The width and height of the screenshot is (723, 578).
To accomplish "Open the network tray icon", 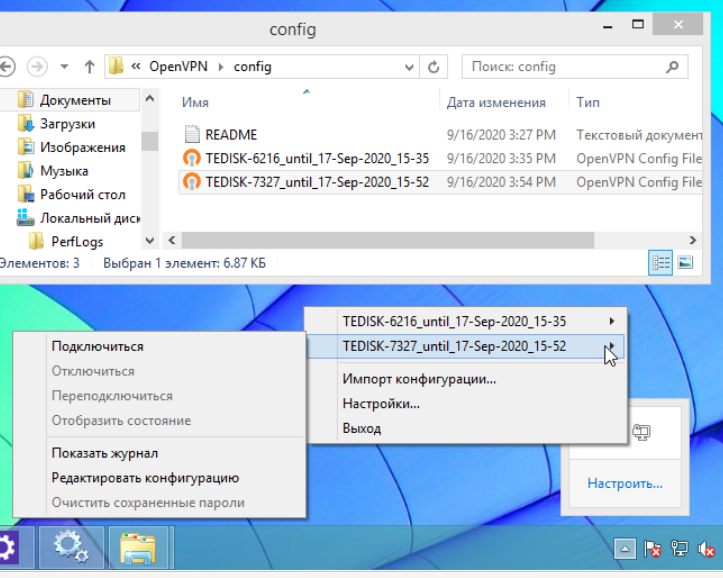I will point(679,549).
